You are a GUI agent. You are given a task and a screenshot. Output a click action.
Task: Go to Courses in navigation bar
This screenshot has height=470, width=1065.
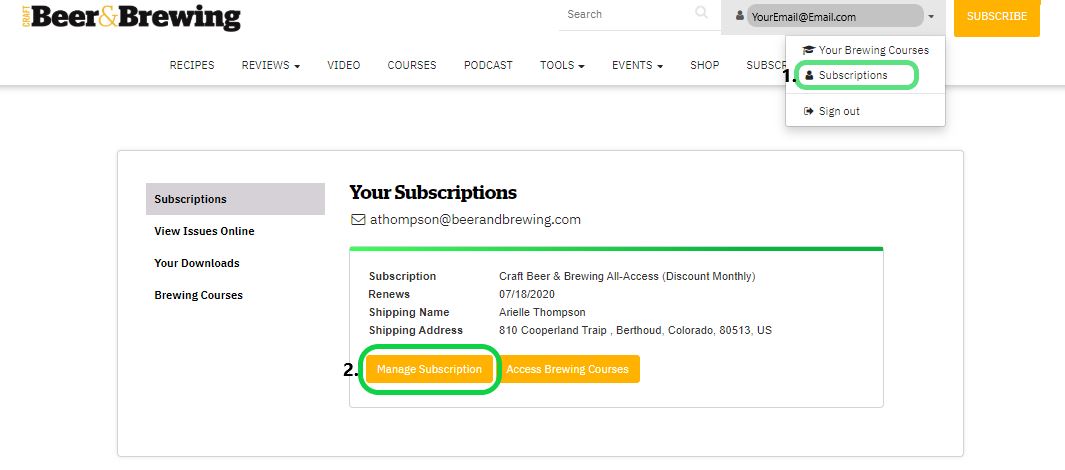pos(412,65)
